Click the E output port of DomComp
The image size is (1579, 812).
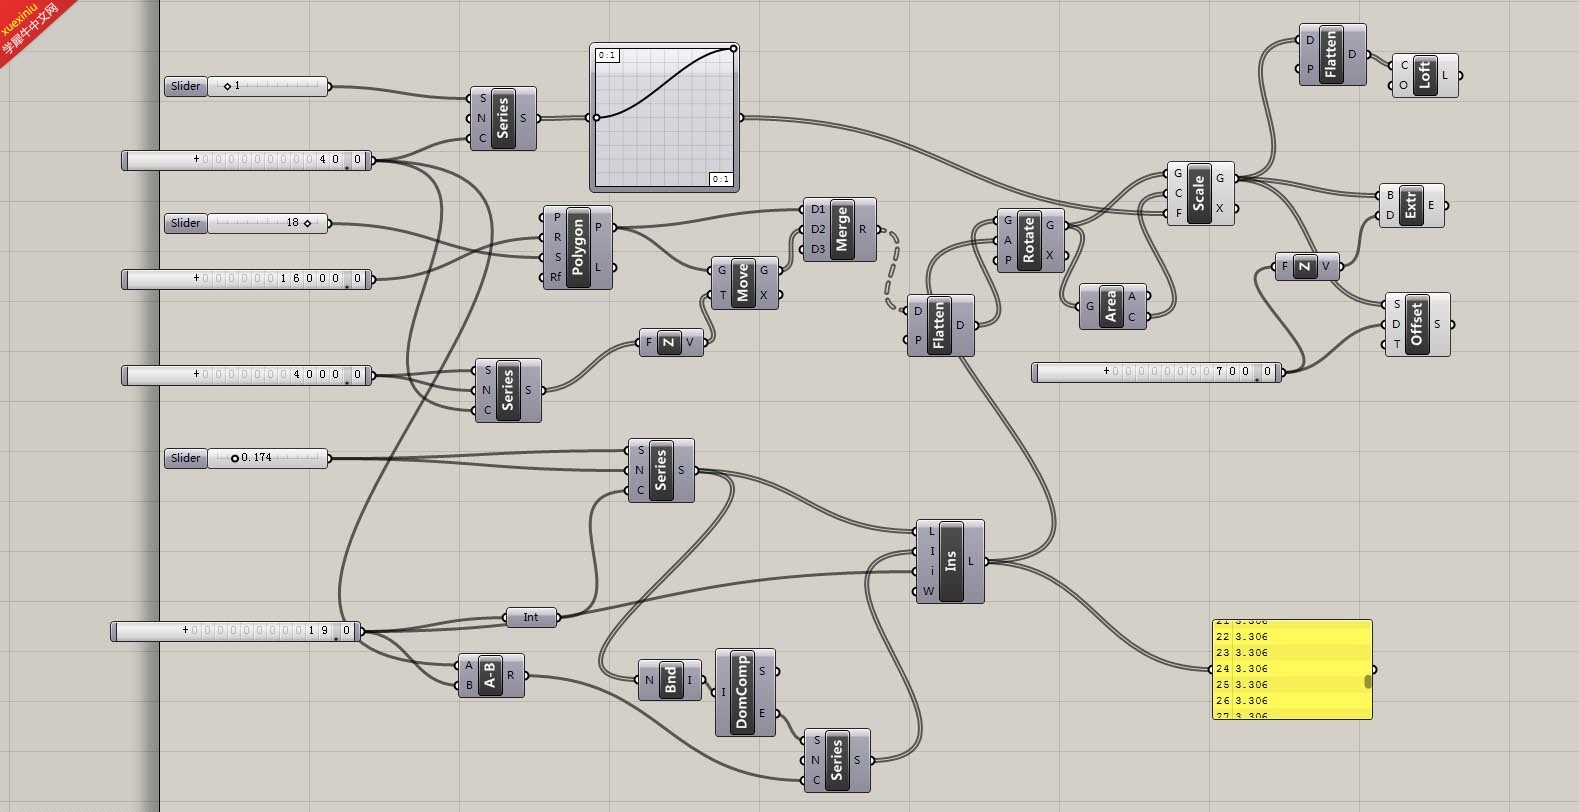(762, 713)
